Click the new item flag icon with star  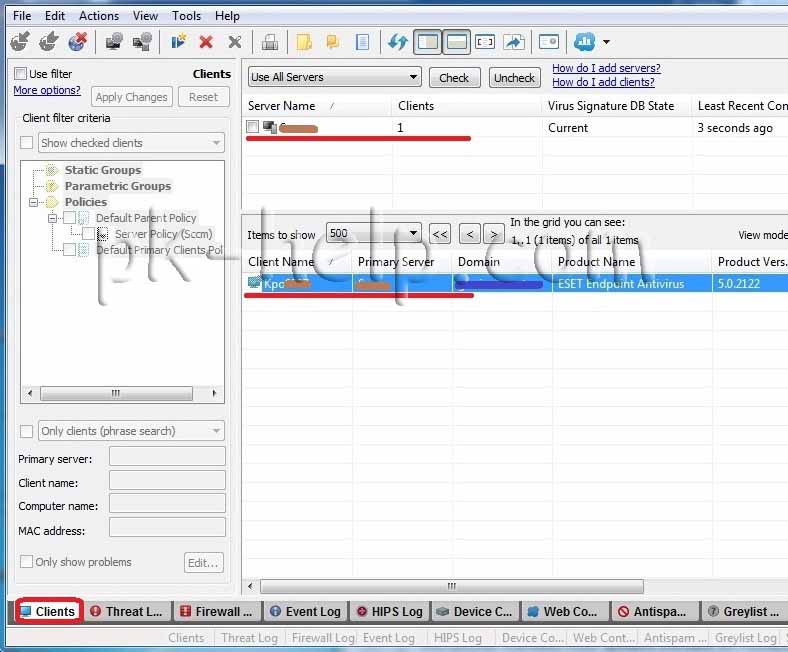(178, 42)
